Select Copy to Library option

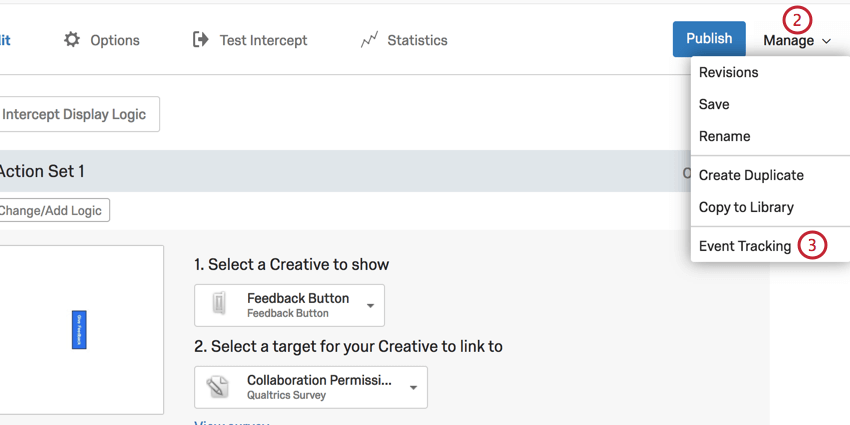(x=746, y=207)
